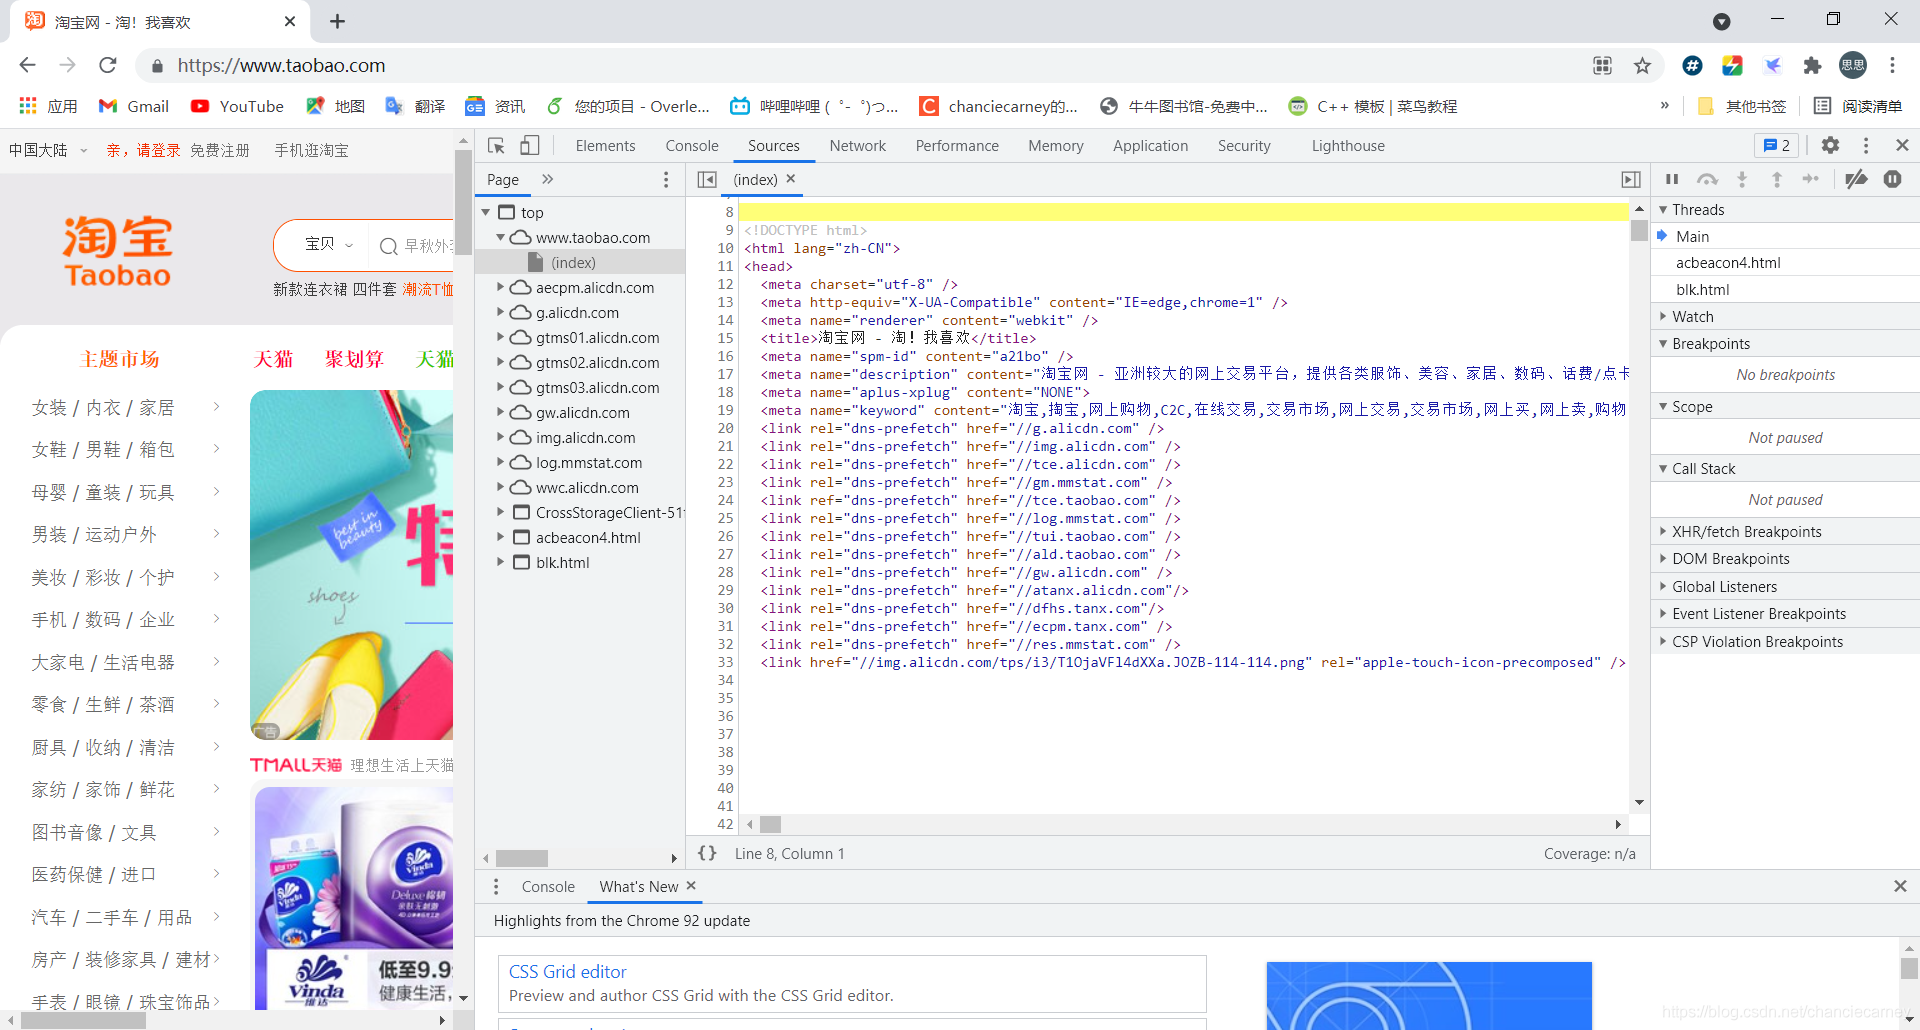
Task: Open the drawer three-dot menu
Action: click(496, 887)
